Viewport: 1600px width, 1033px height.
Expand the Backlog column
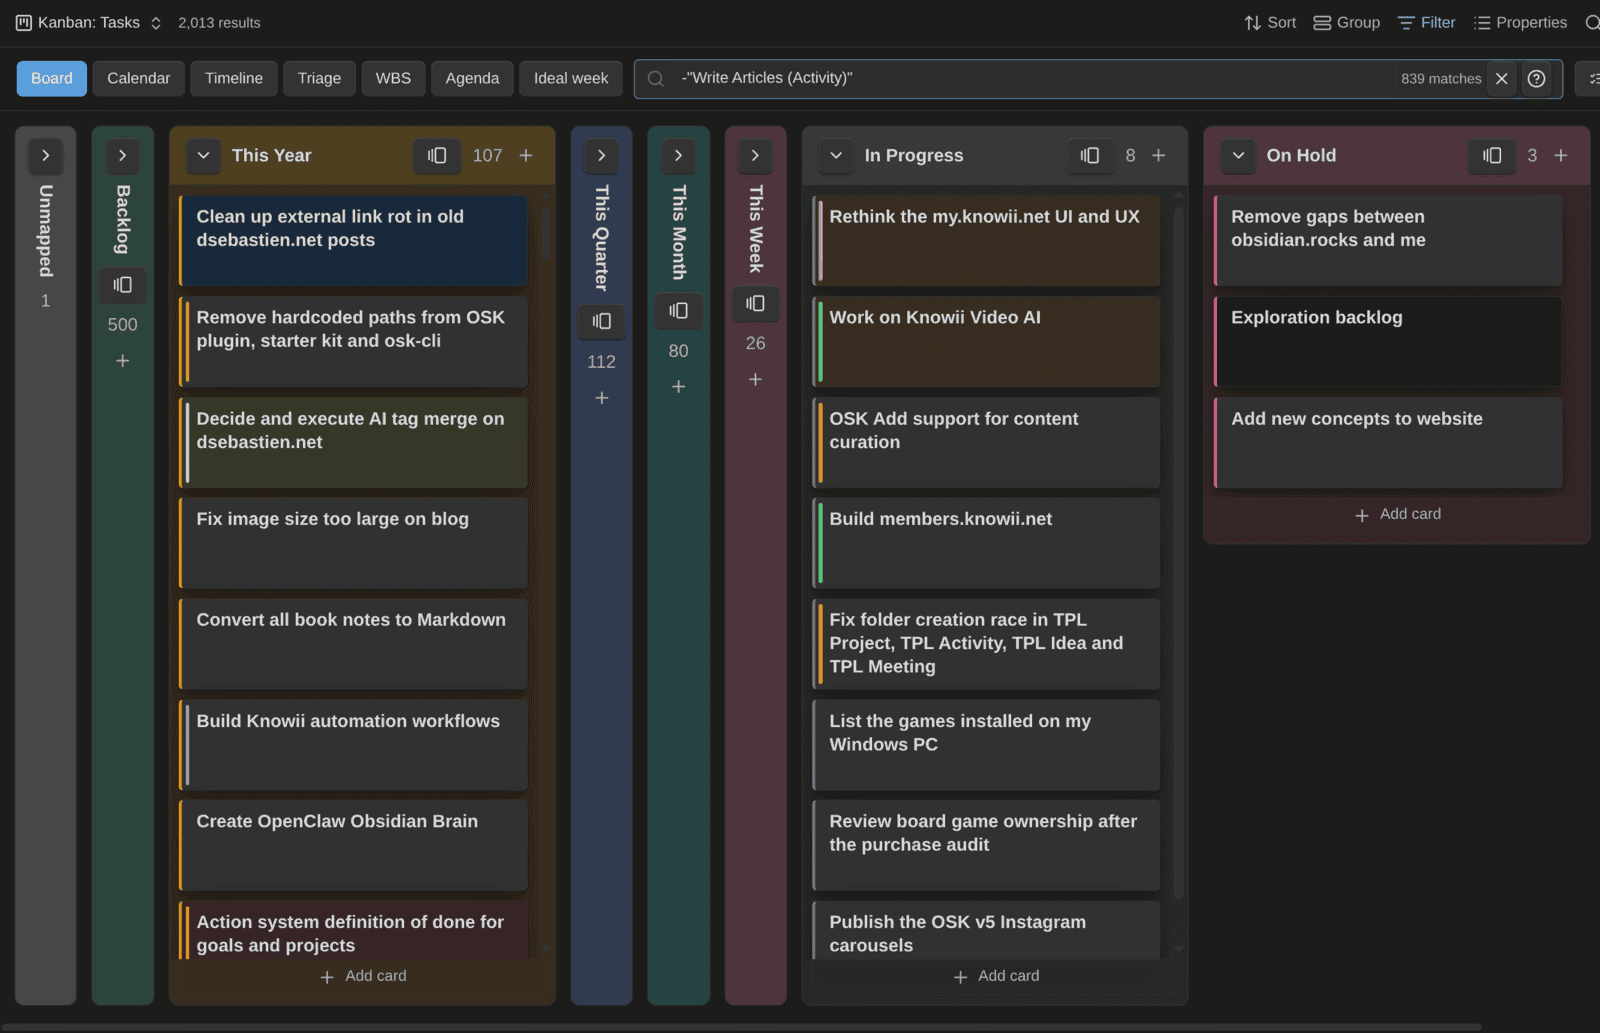(x=122, y=155)
